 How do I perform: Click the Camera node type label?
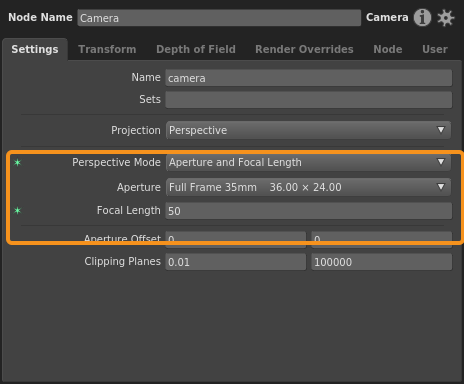click(x=387, y=17)
